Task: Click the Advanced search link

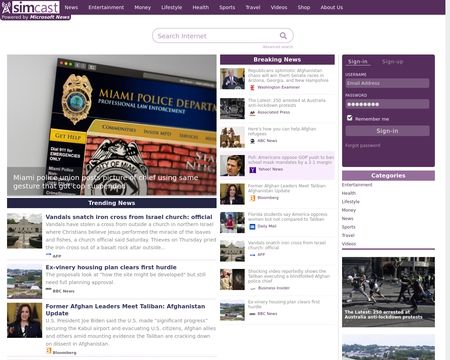Action: pyautogui.click(x=278, y=47)
